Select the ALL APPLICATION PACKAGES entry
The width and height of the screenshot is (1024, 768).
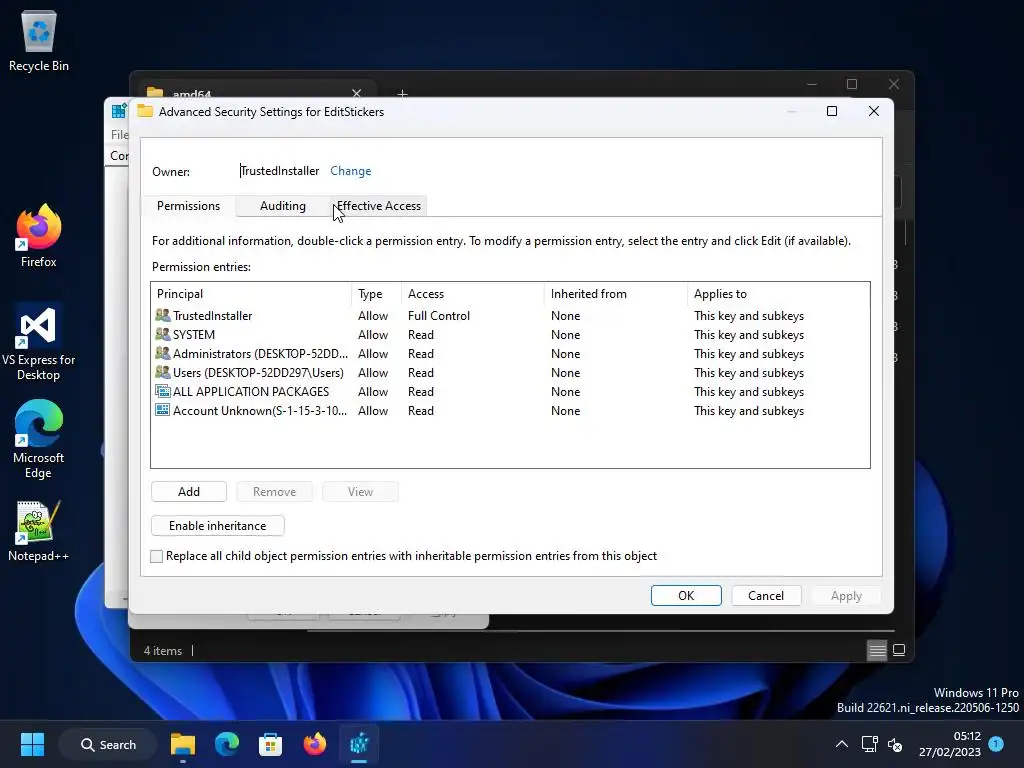click(x=510, y=391)
